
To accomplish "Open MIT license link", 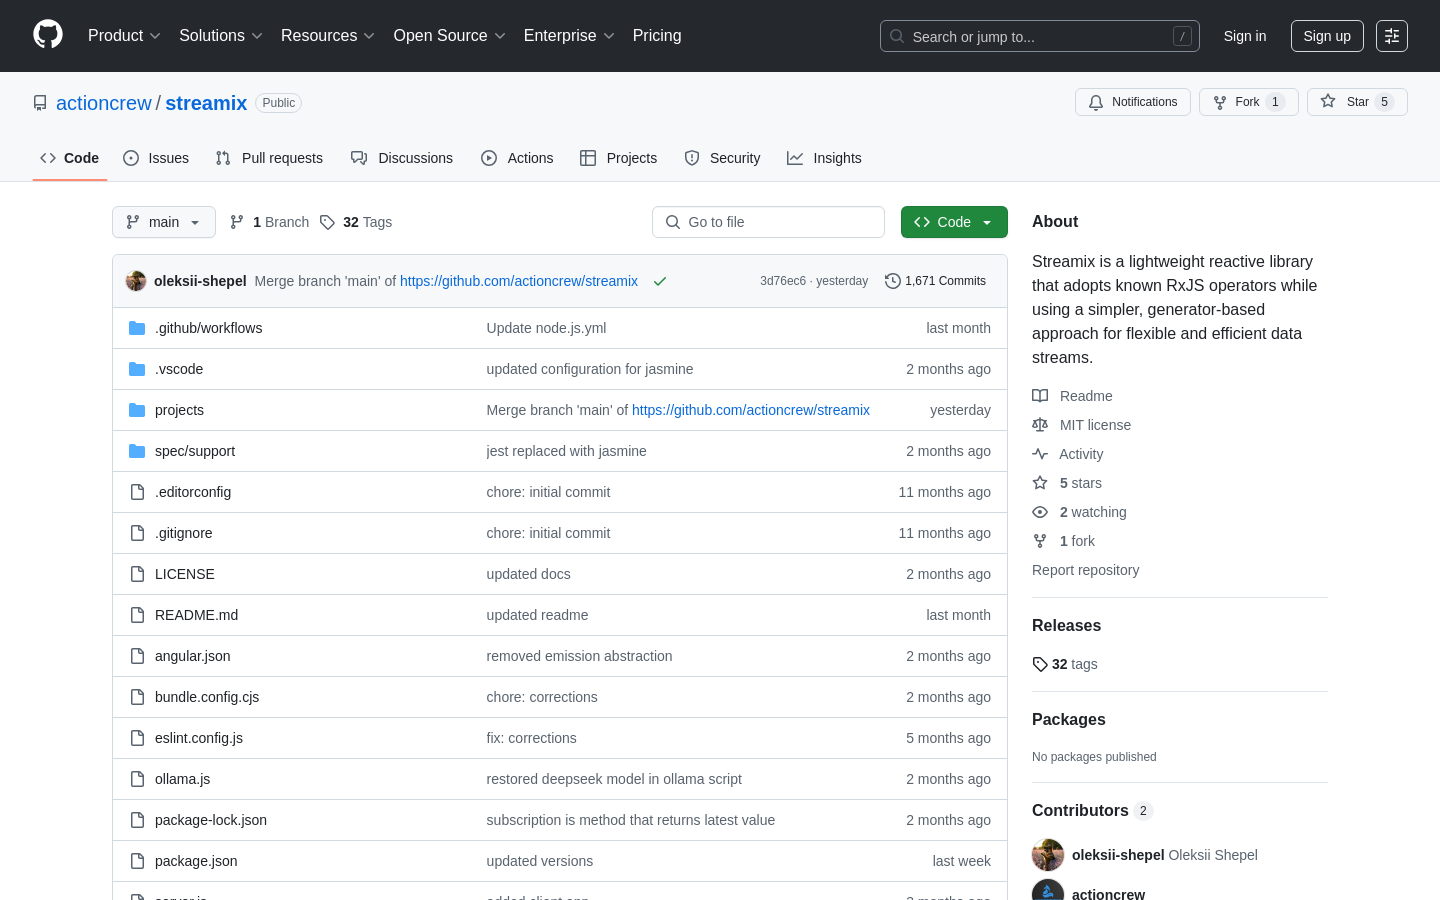I will 1081,425.
